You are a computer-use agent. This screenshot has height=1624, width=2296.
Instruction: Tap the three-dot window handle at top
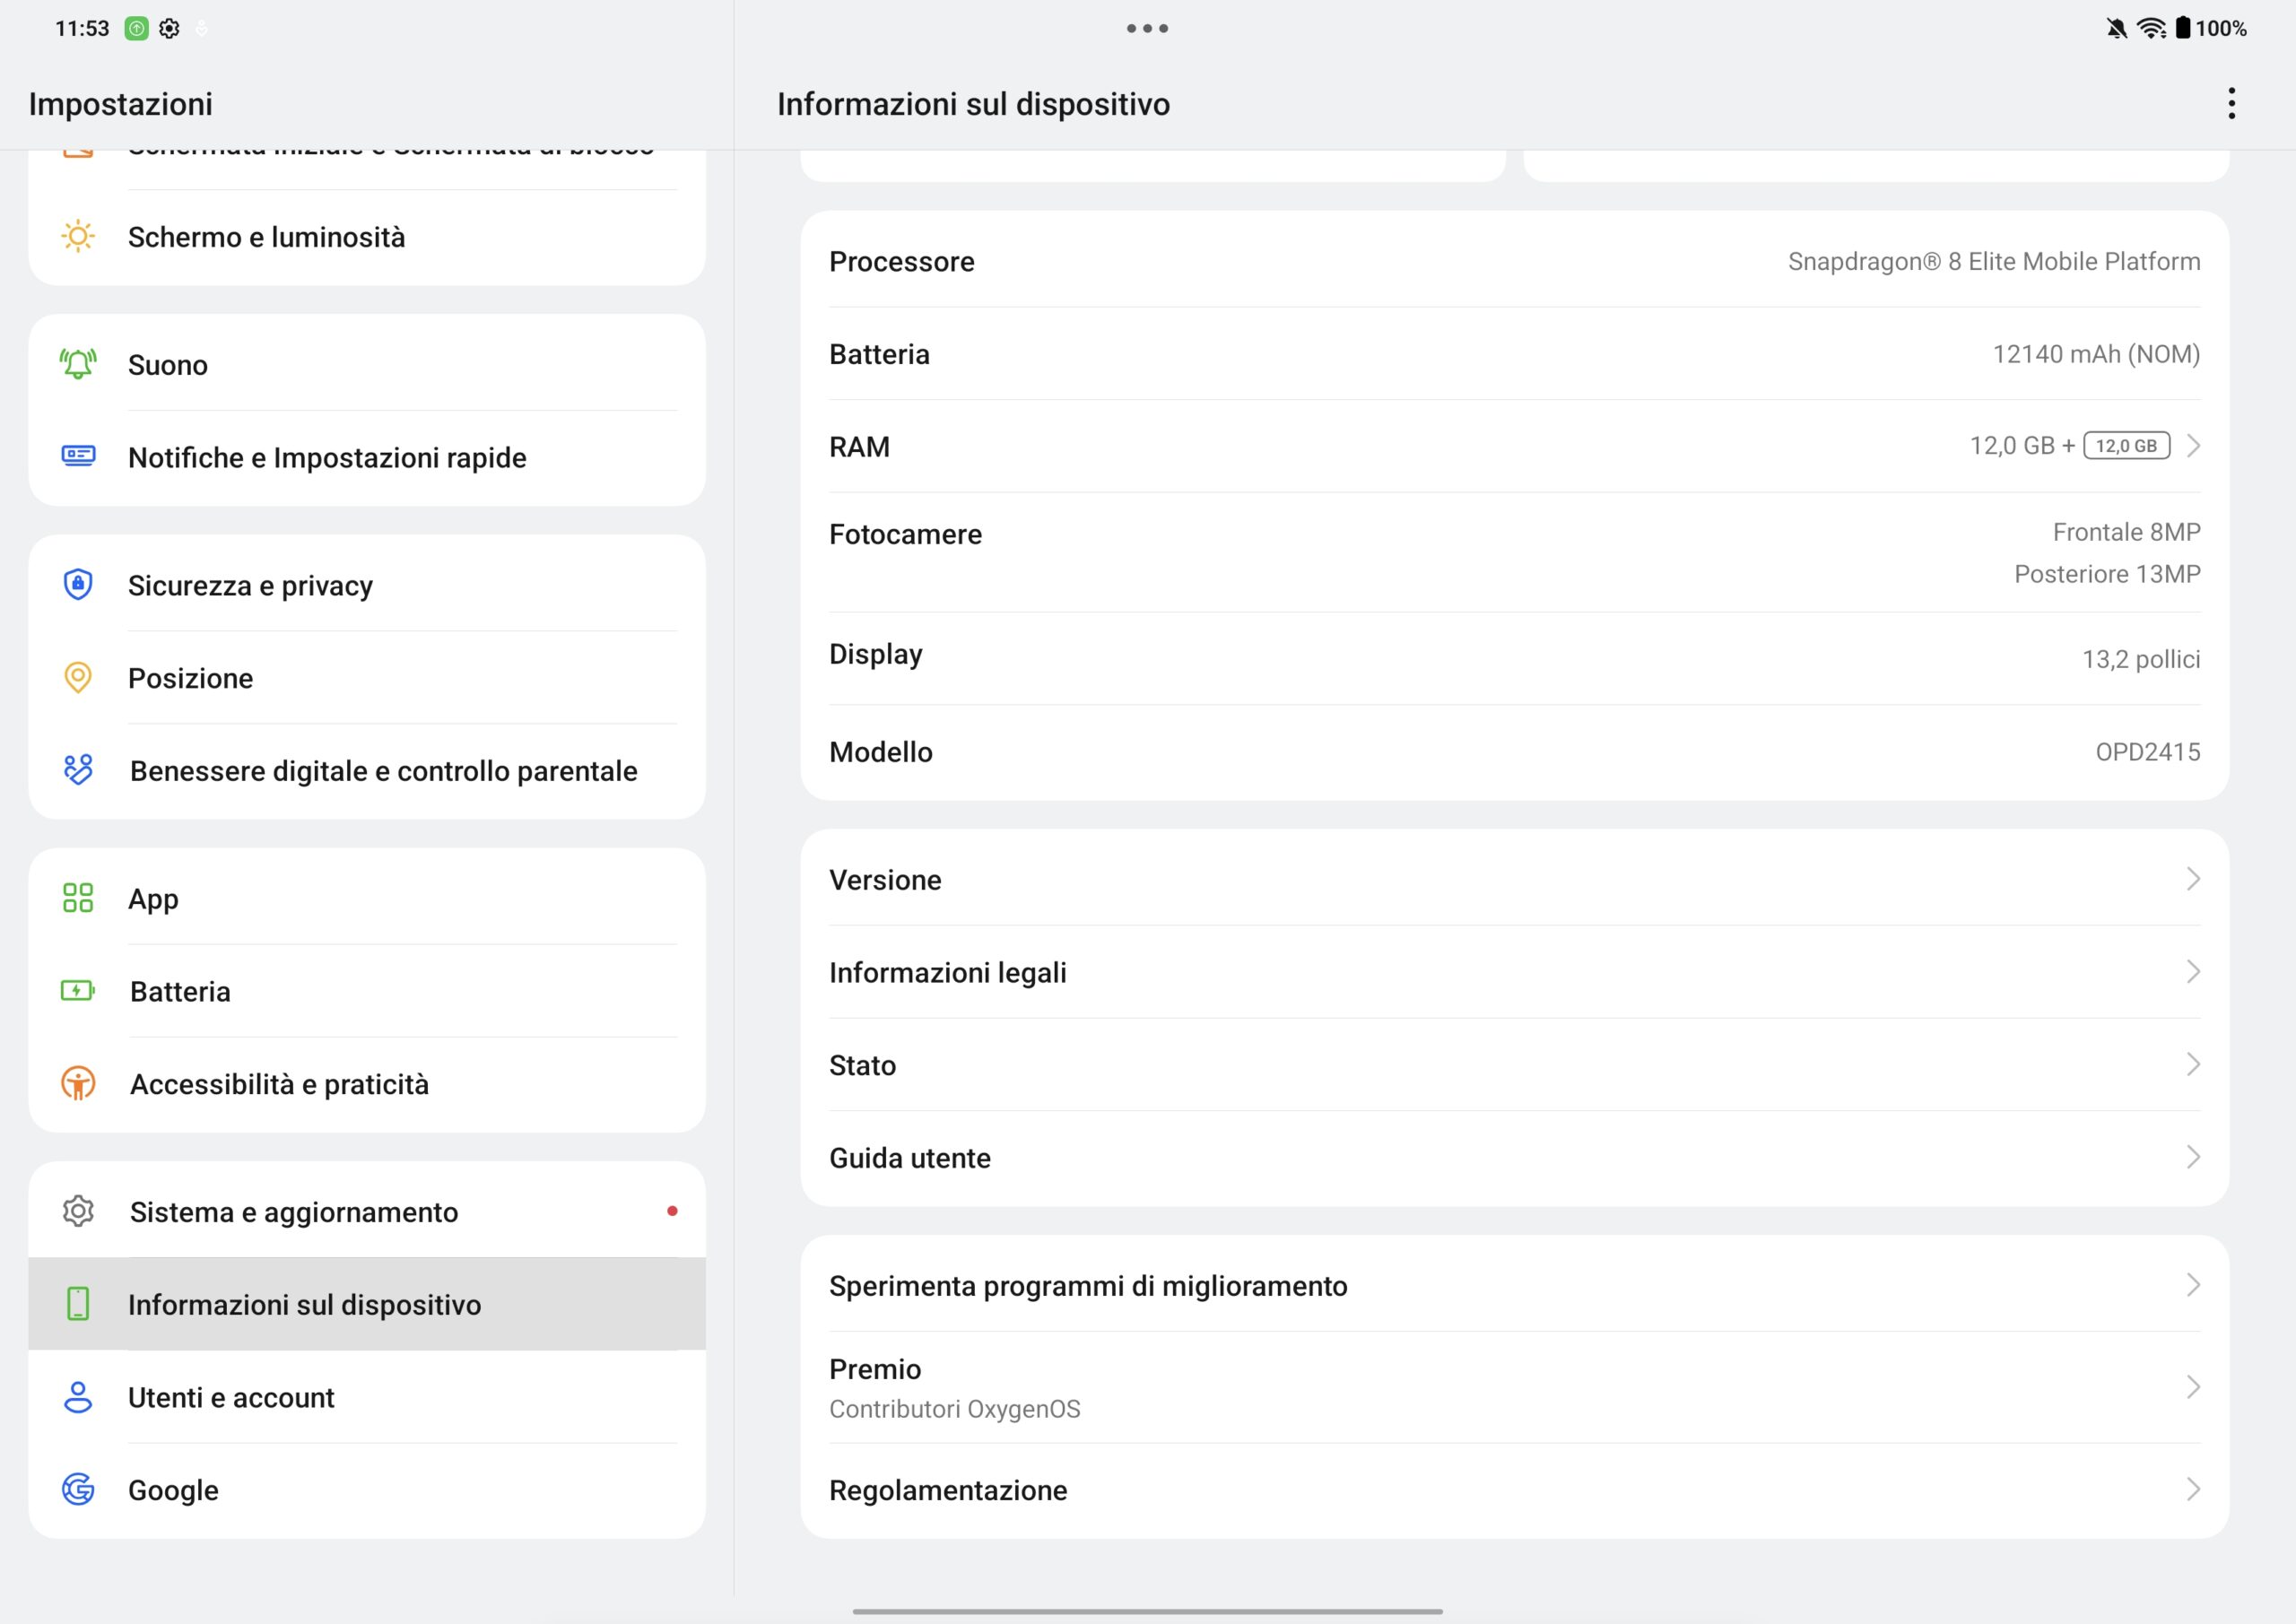1147,28
